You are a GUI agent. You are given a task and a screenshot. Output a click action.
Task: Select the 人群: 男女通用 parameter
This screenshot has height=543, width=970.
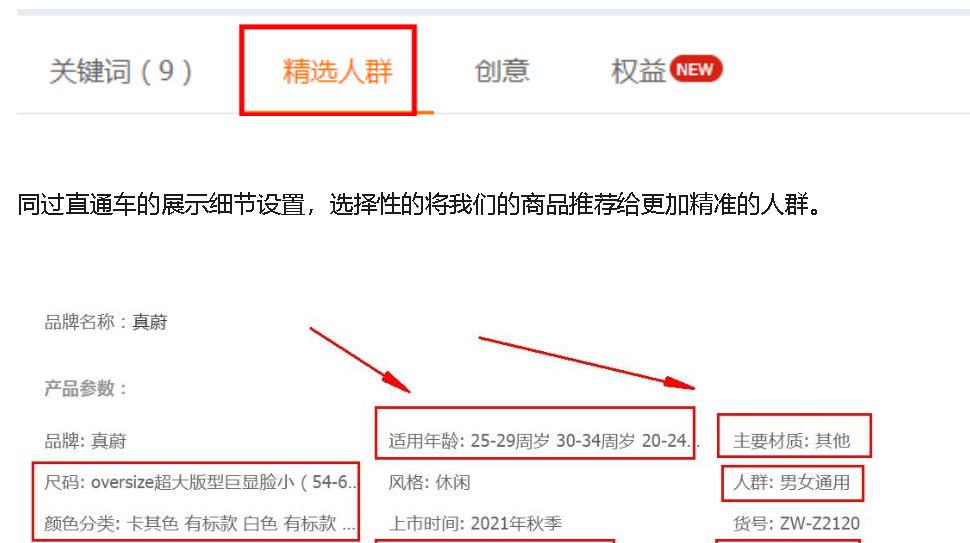[x=791, y=482]
